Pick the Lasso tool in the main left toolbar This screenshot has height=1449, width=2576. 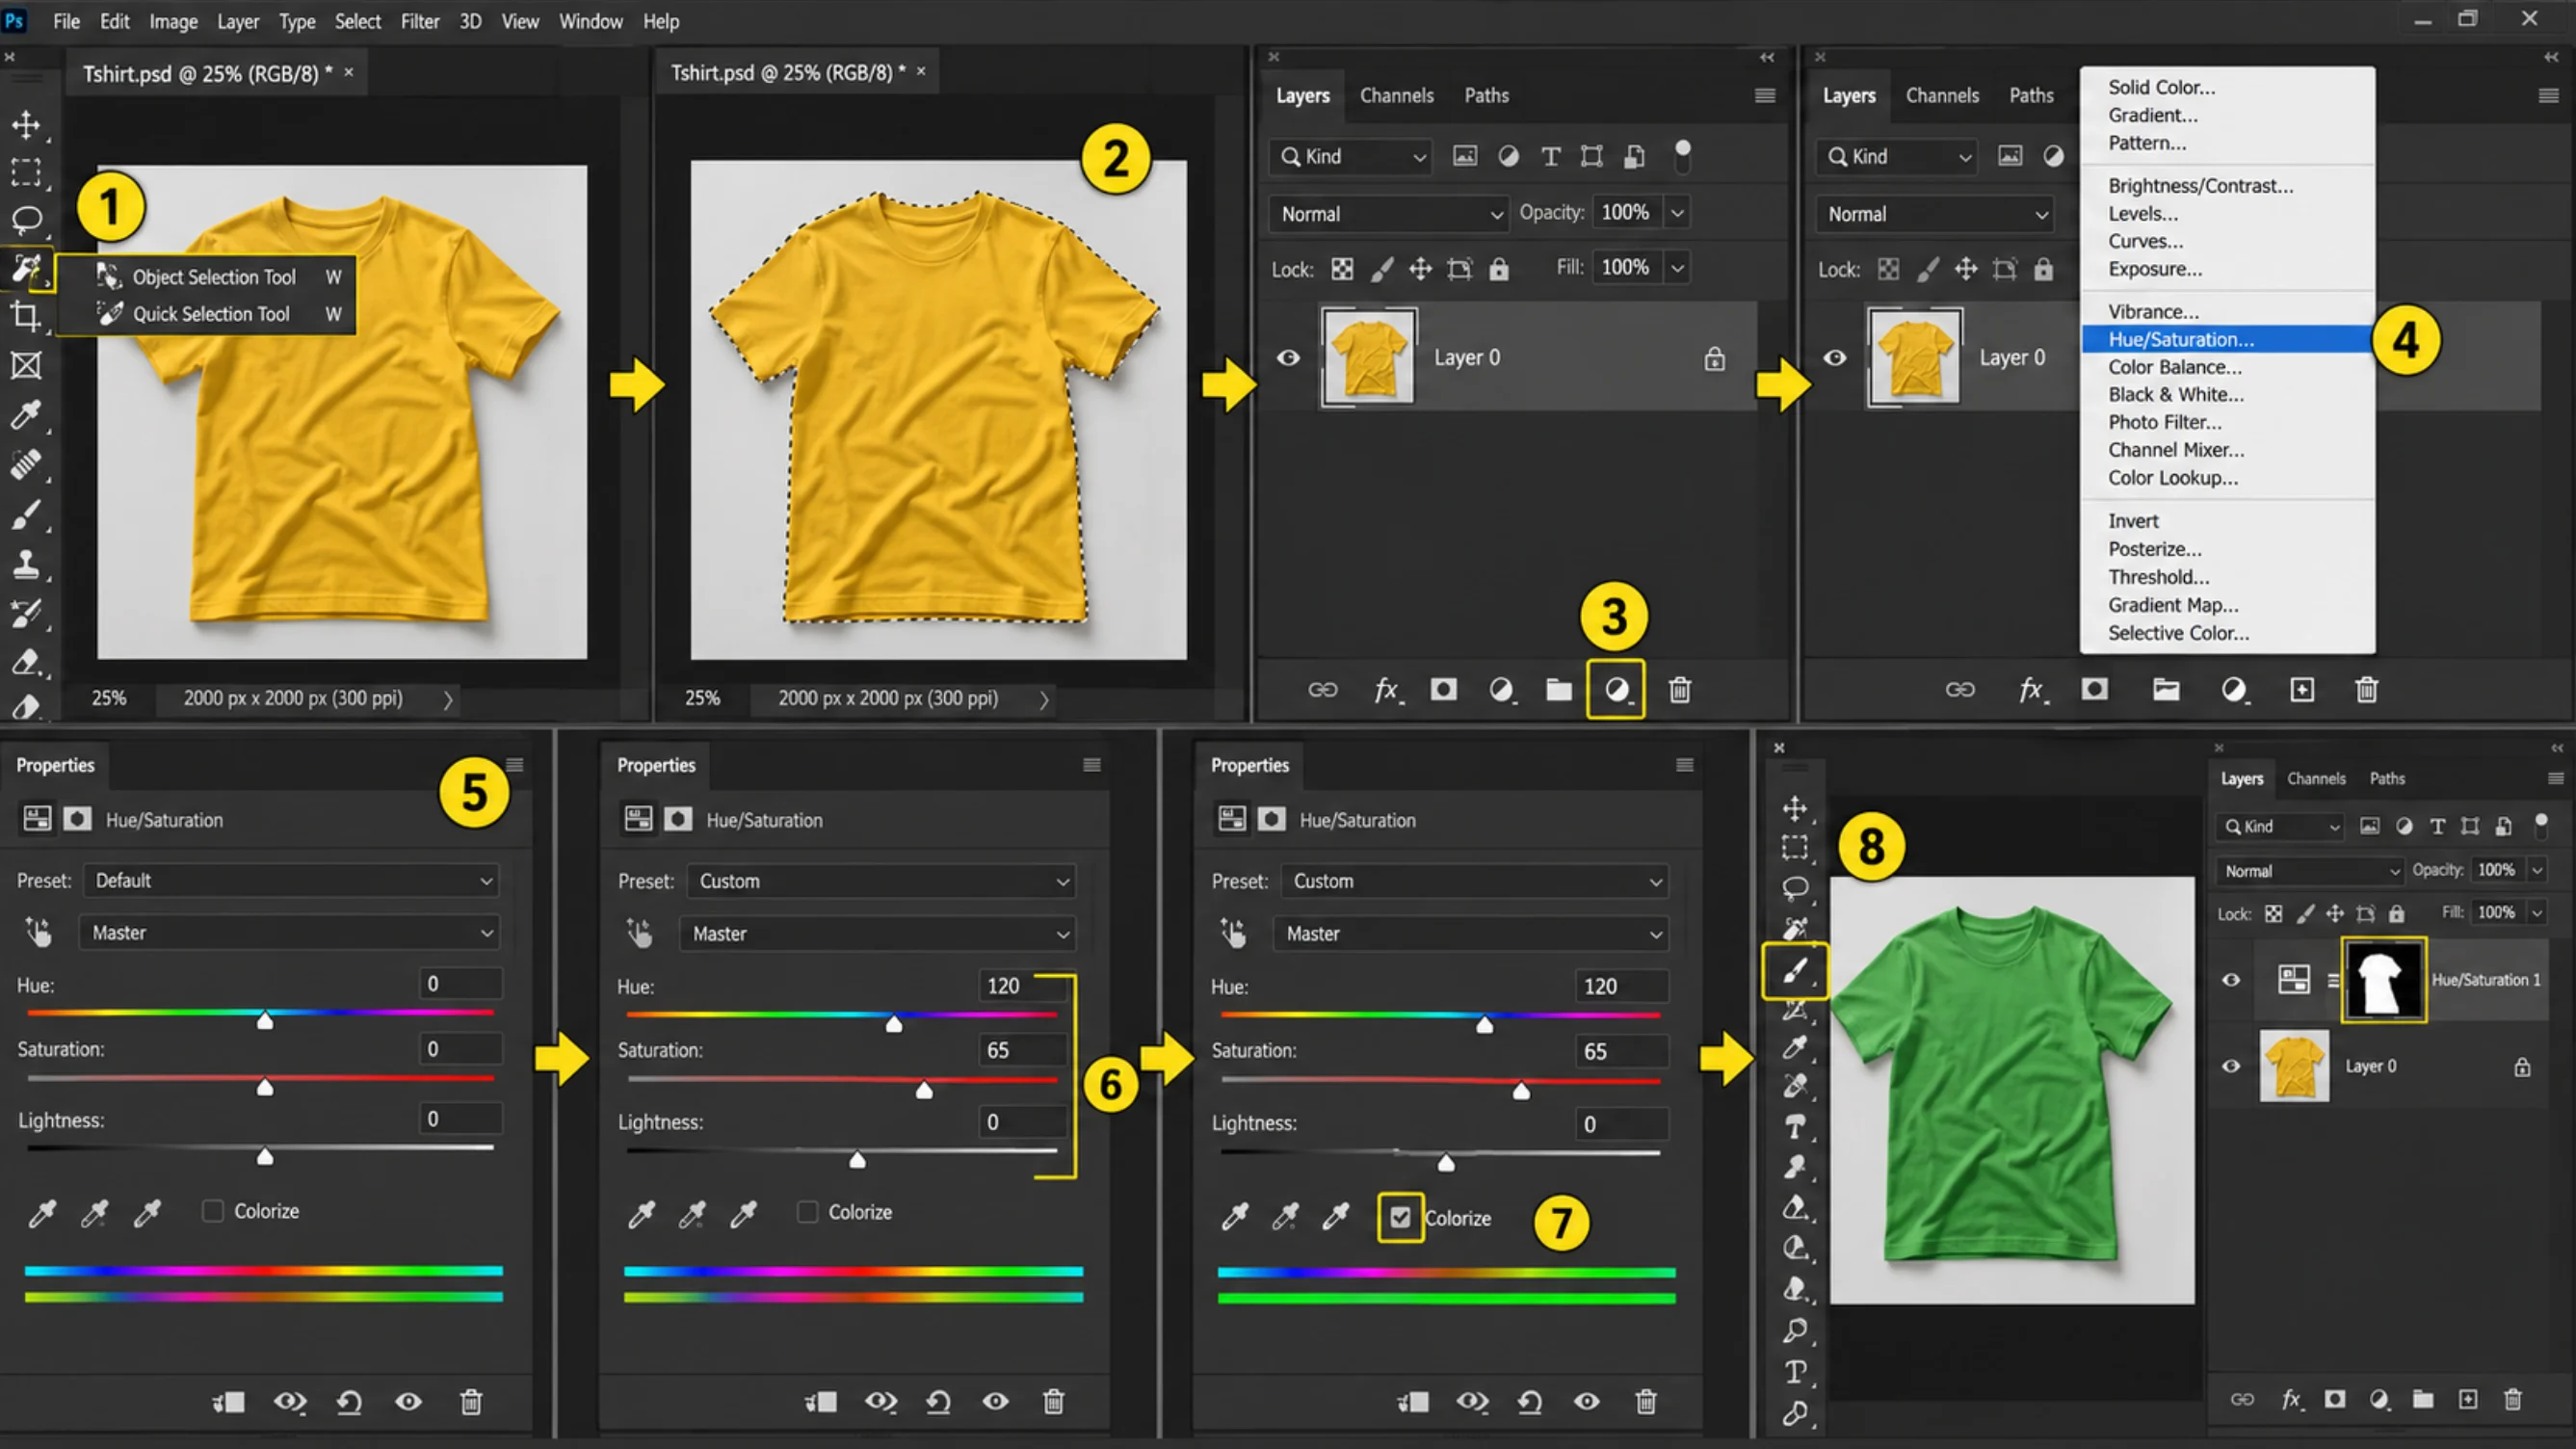(26, 219)
